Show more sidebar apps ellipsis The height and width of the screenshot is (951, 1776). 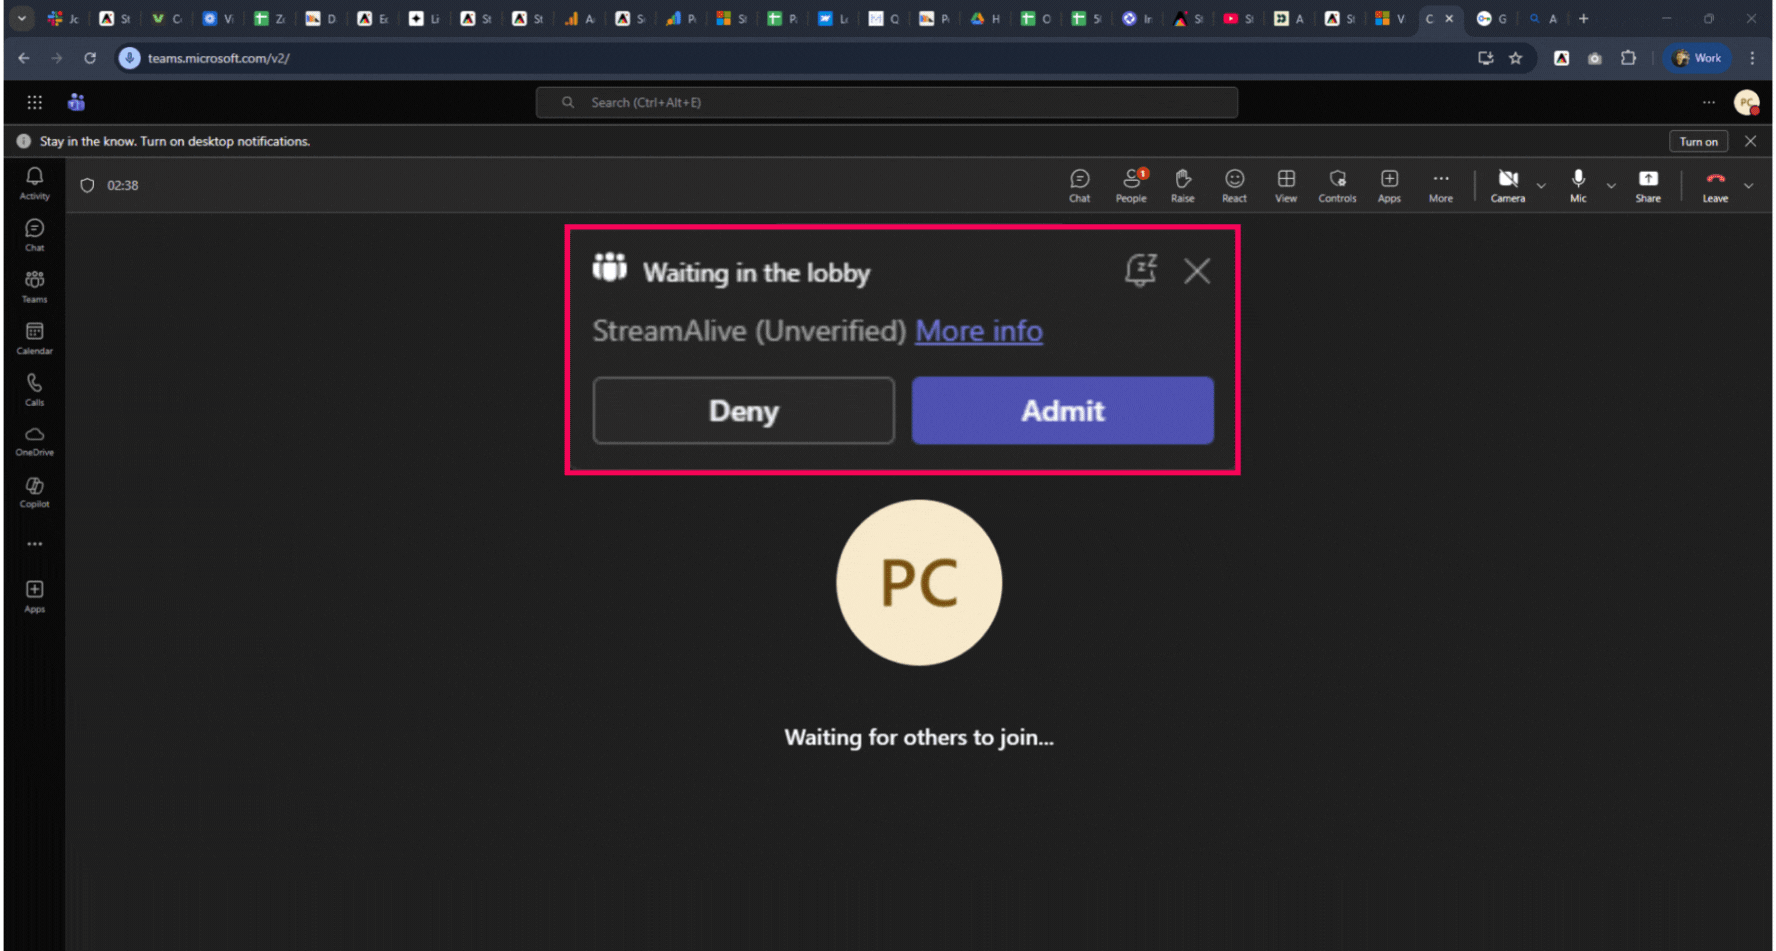[35, 544]
